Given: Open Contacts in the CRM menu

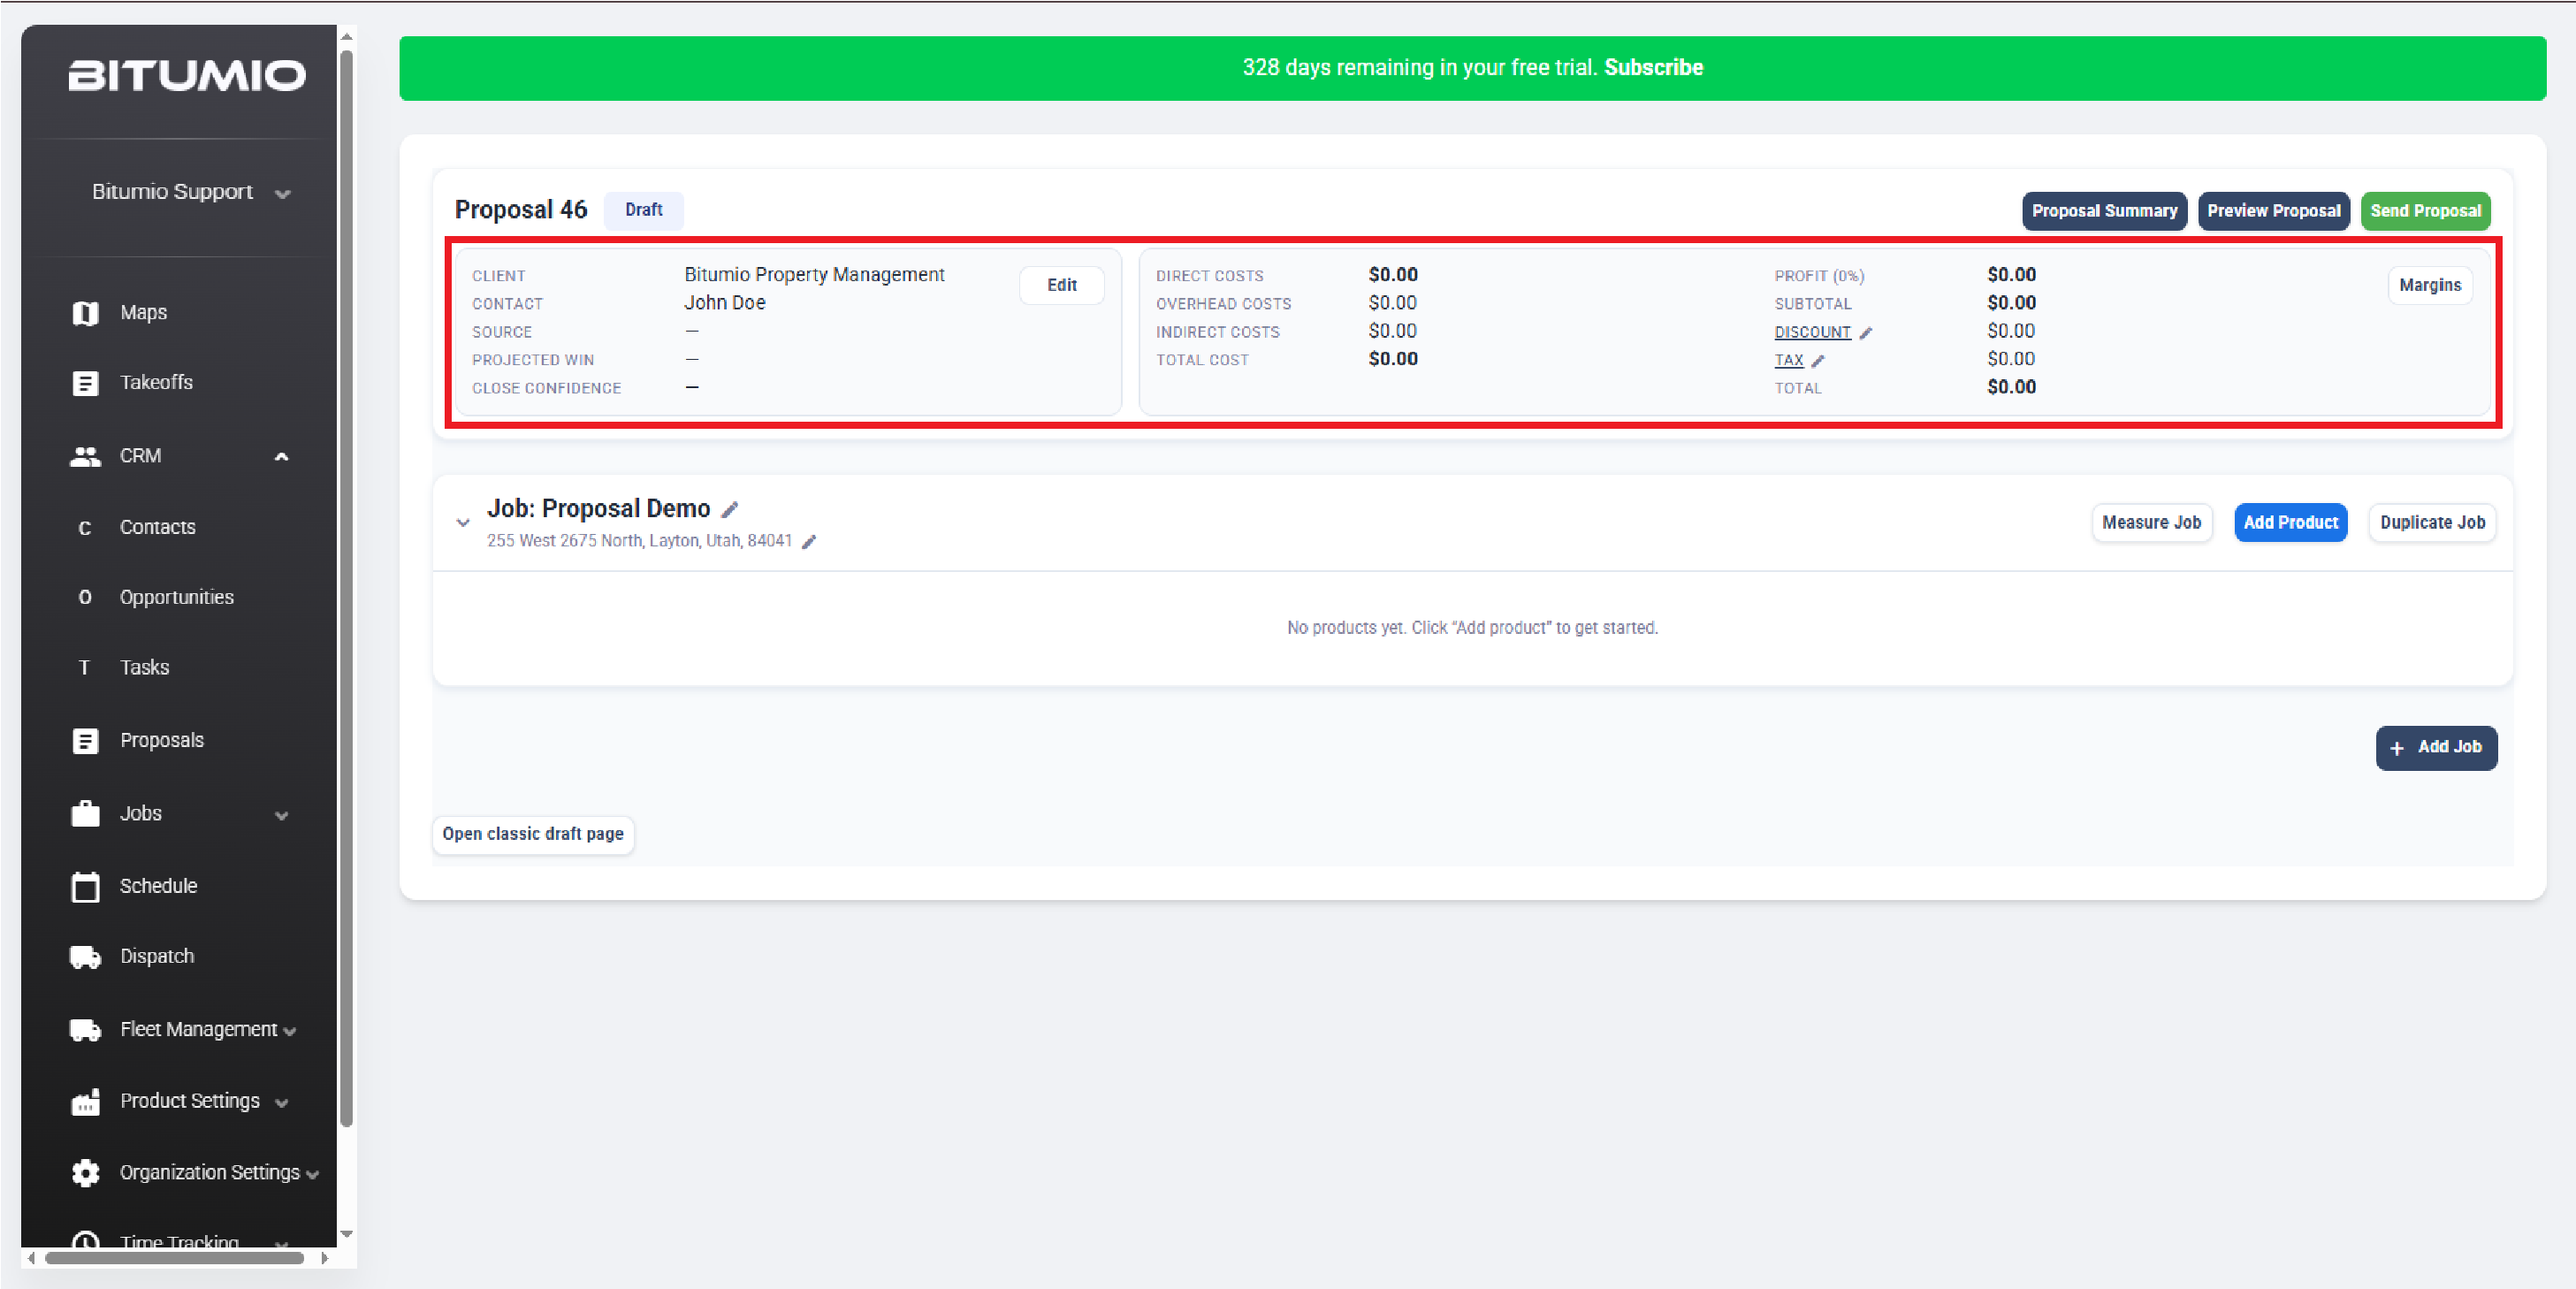Looking at the screenshot, I should coord(157,527).
